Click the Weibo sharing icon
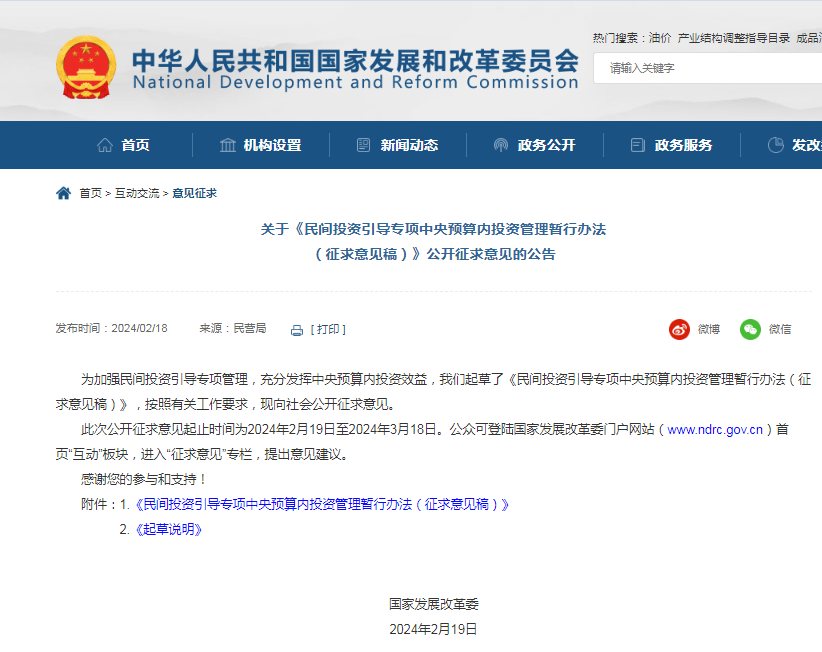This screenshot has height=652, width=822. (679, 330)
